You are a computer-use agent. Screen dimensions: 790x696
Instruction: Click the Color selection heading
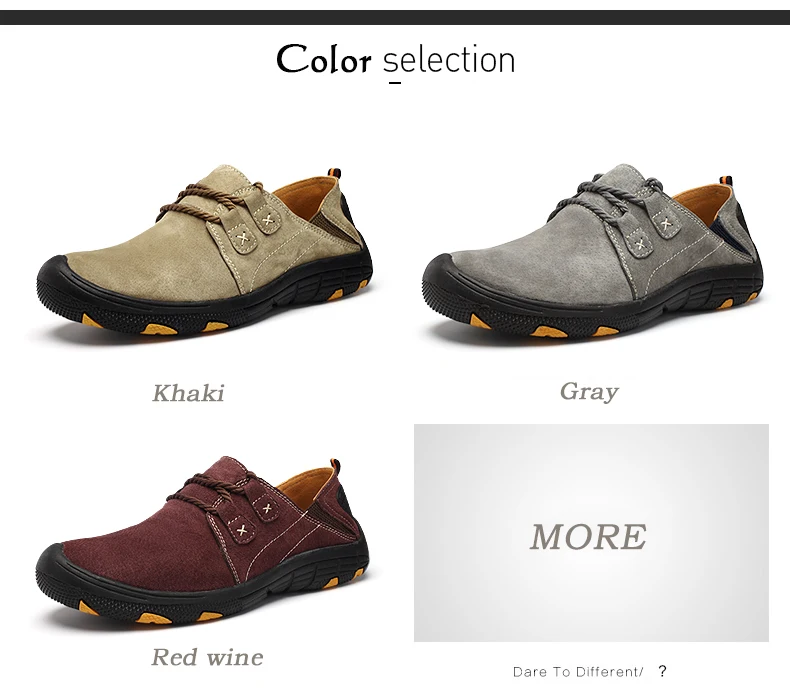coord(396,59)
